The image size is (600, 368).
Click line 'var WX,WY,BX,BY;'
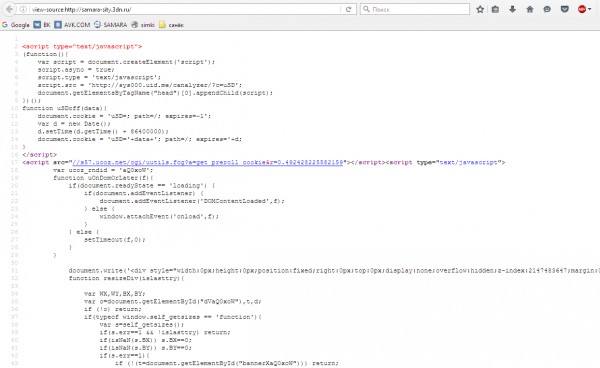tap(115, 294)
